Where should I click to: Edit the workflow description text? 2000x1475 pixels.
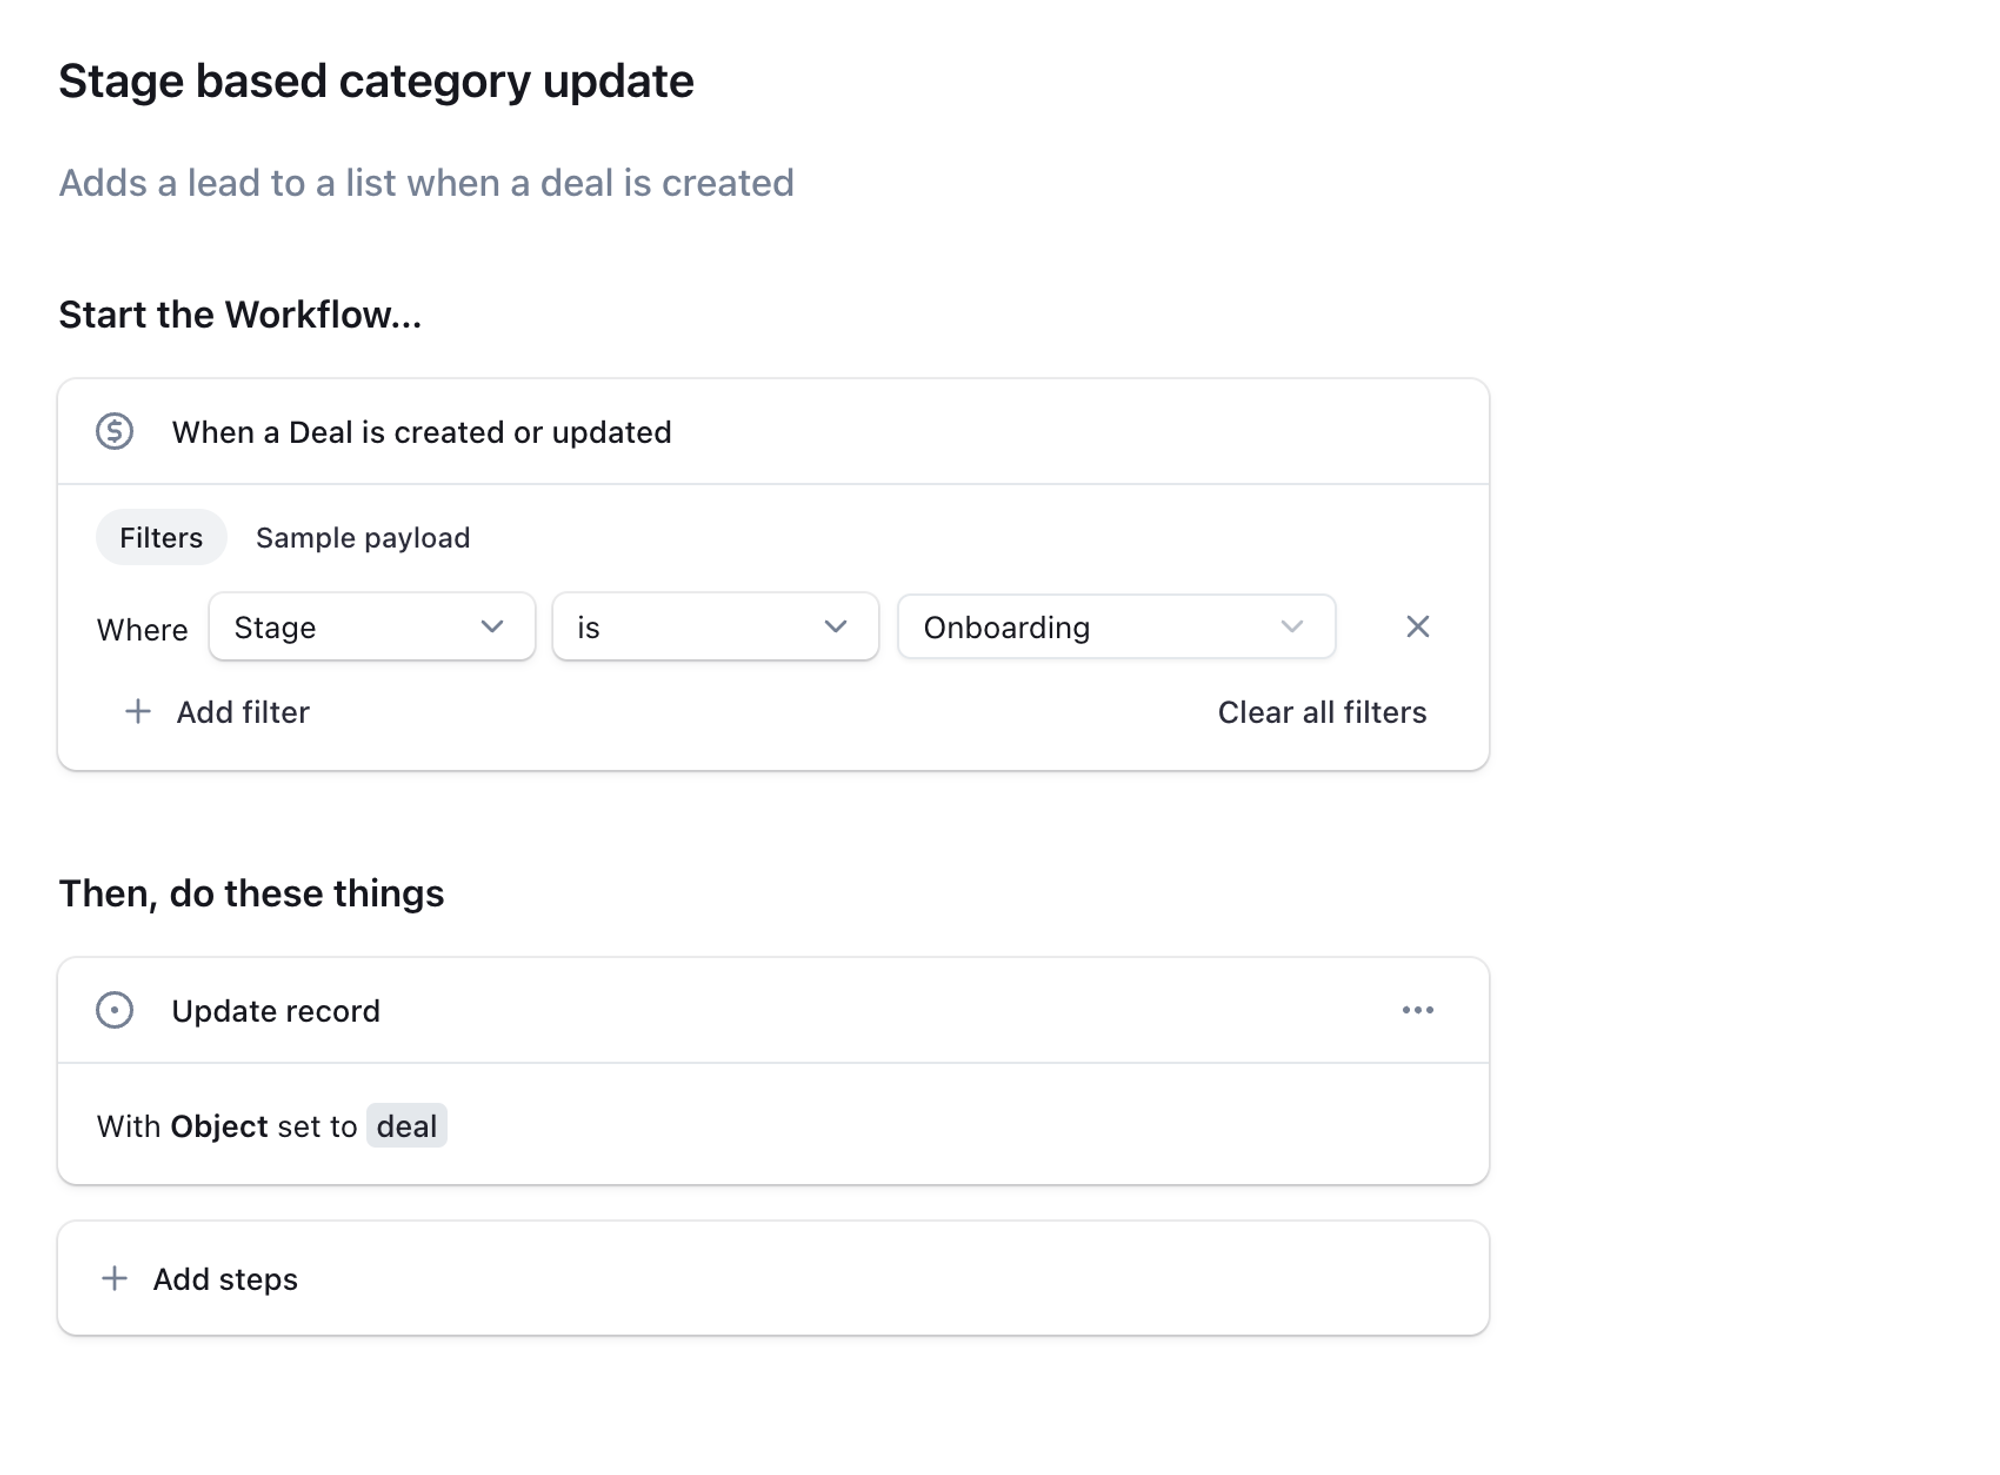click(x=426, y=183)
